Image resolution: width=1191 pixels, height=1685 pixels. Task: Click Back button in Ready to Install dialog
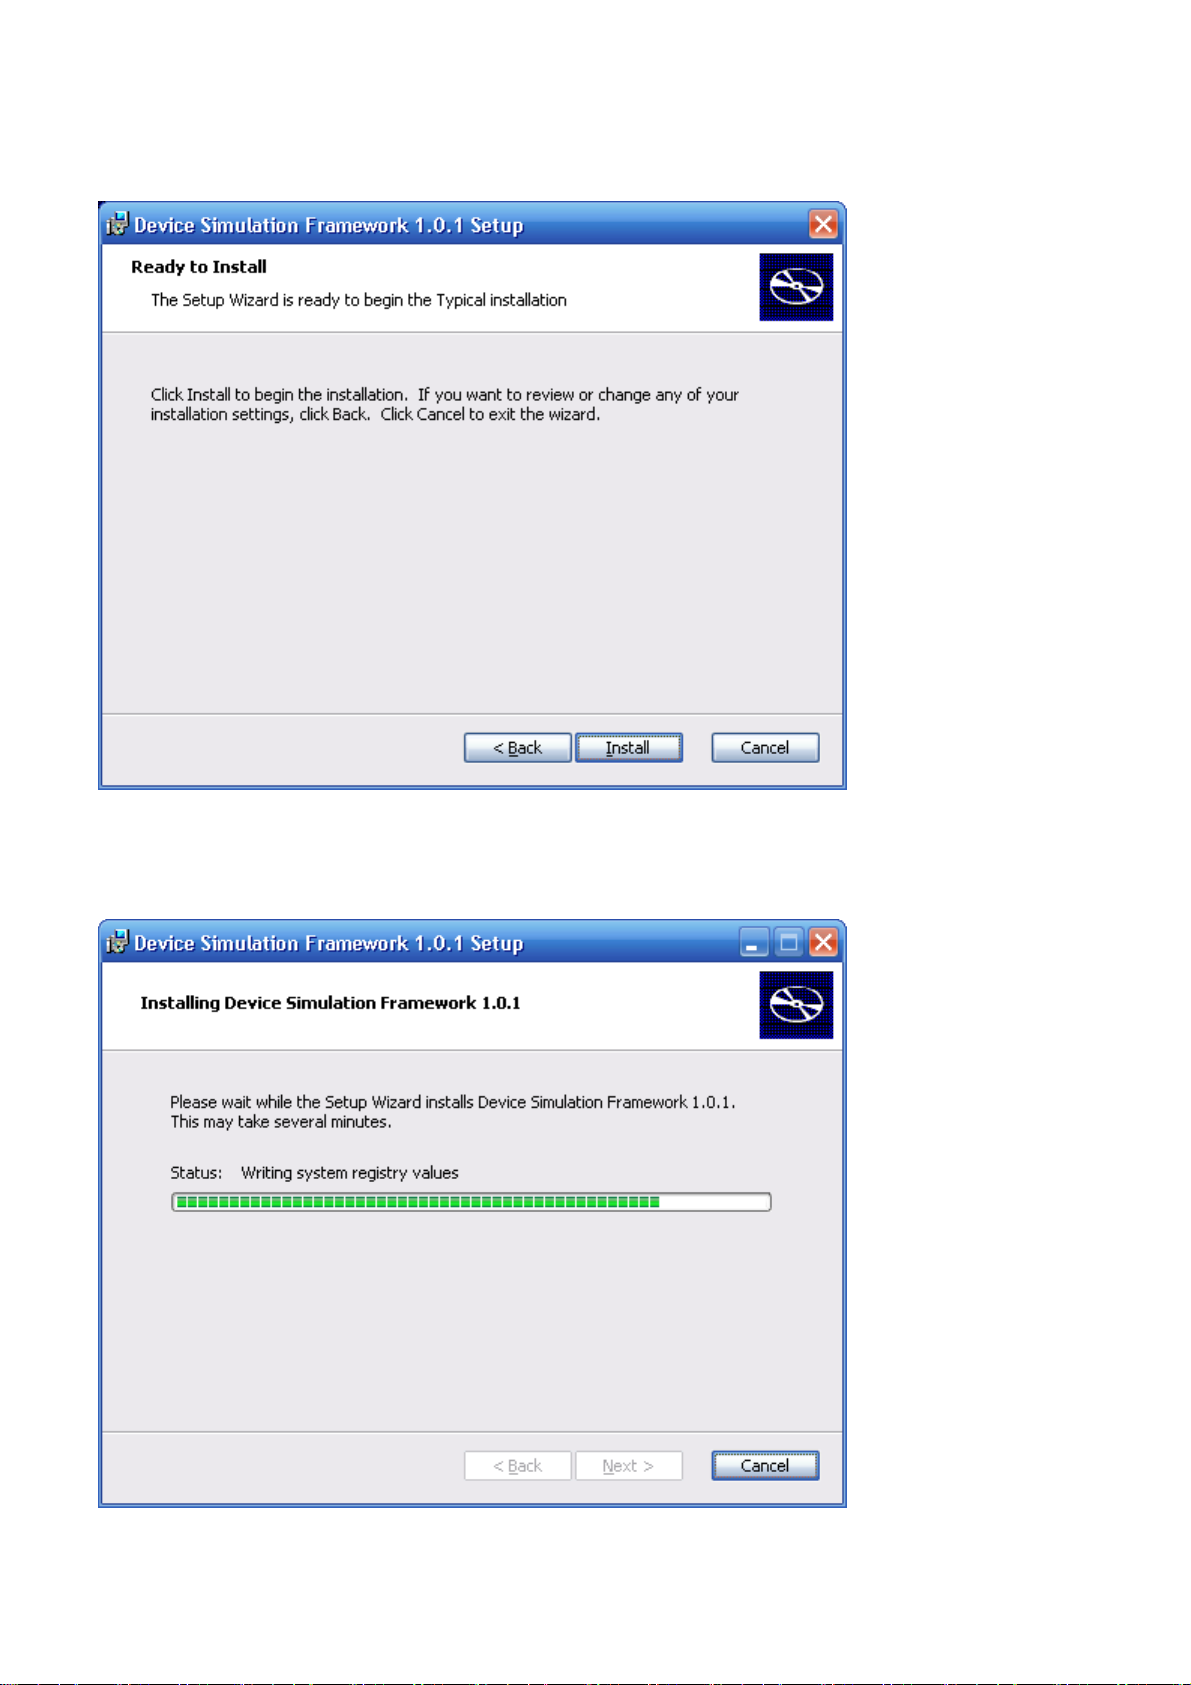517,747
